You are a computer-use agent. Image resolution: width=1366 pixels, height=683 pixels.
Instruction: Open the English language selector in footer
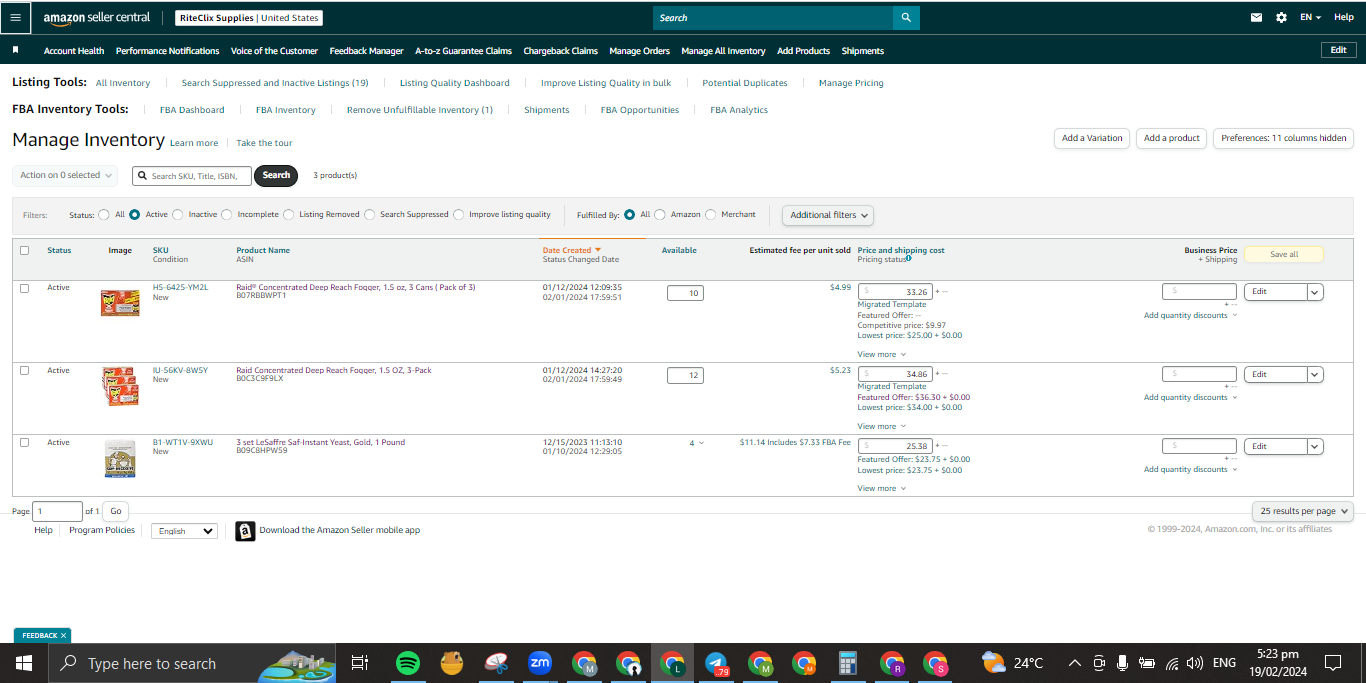point(184,531)
